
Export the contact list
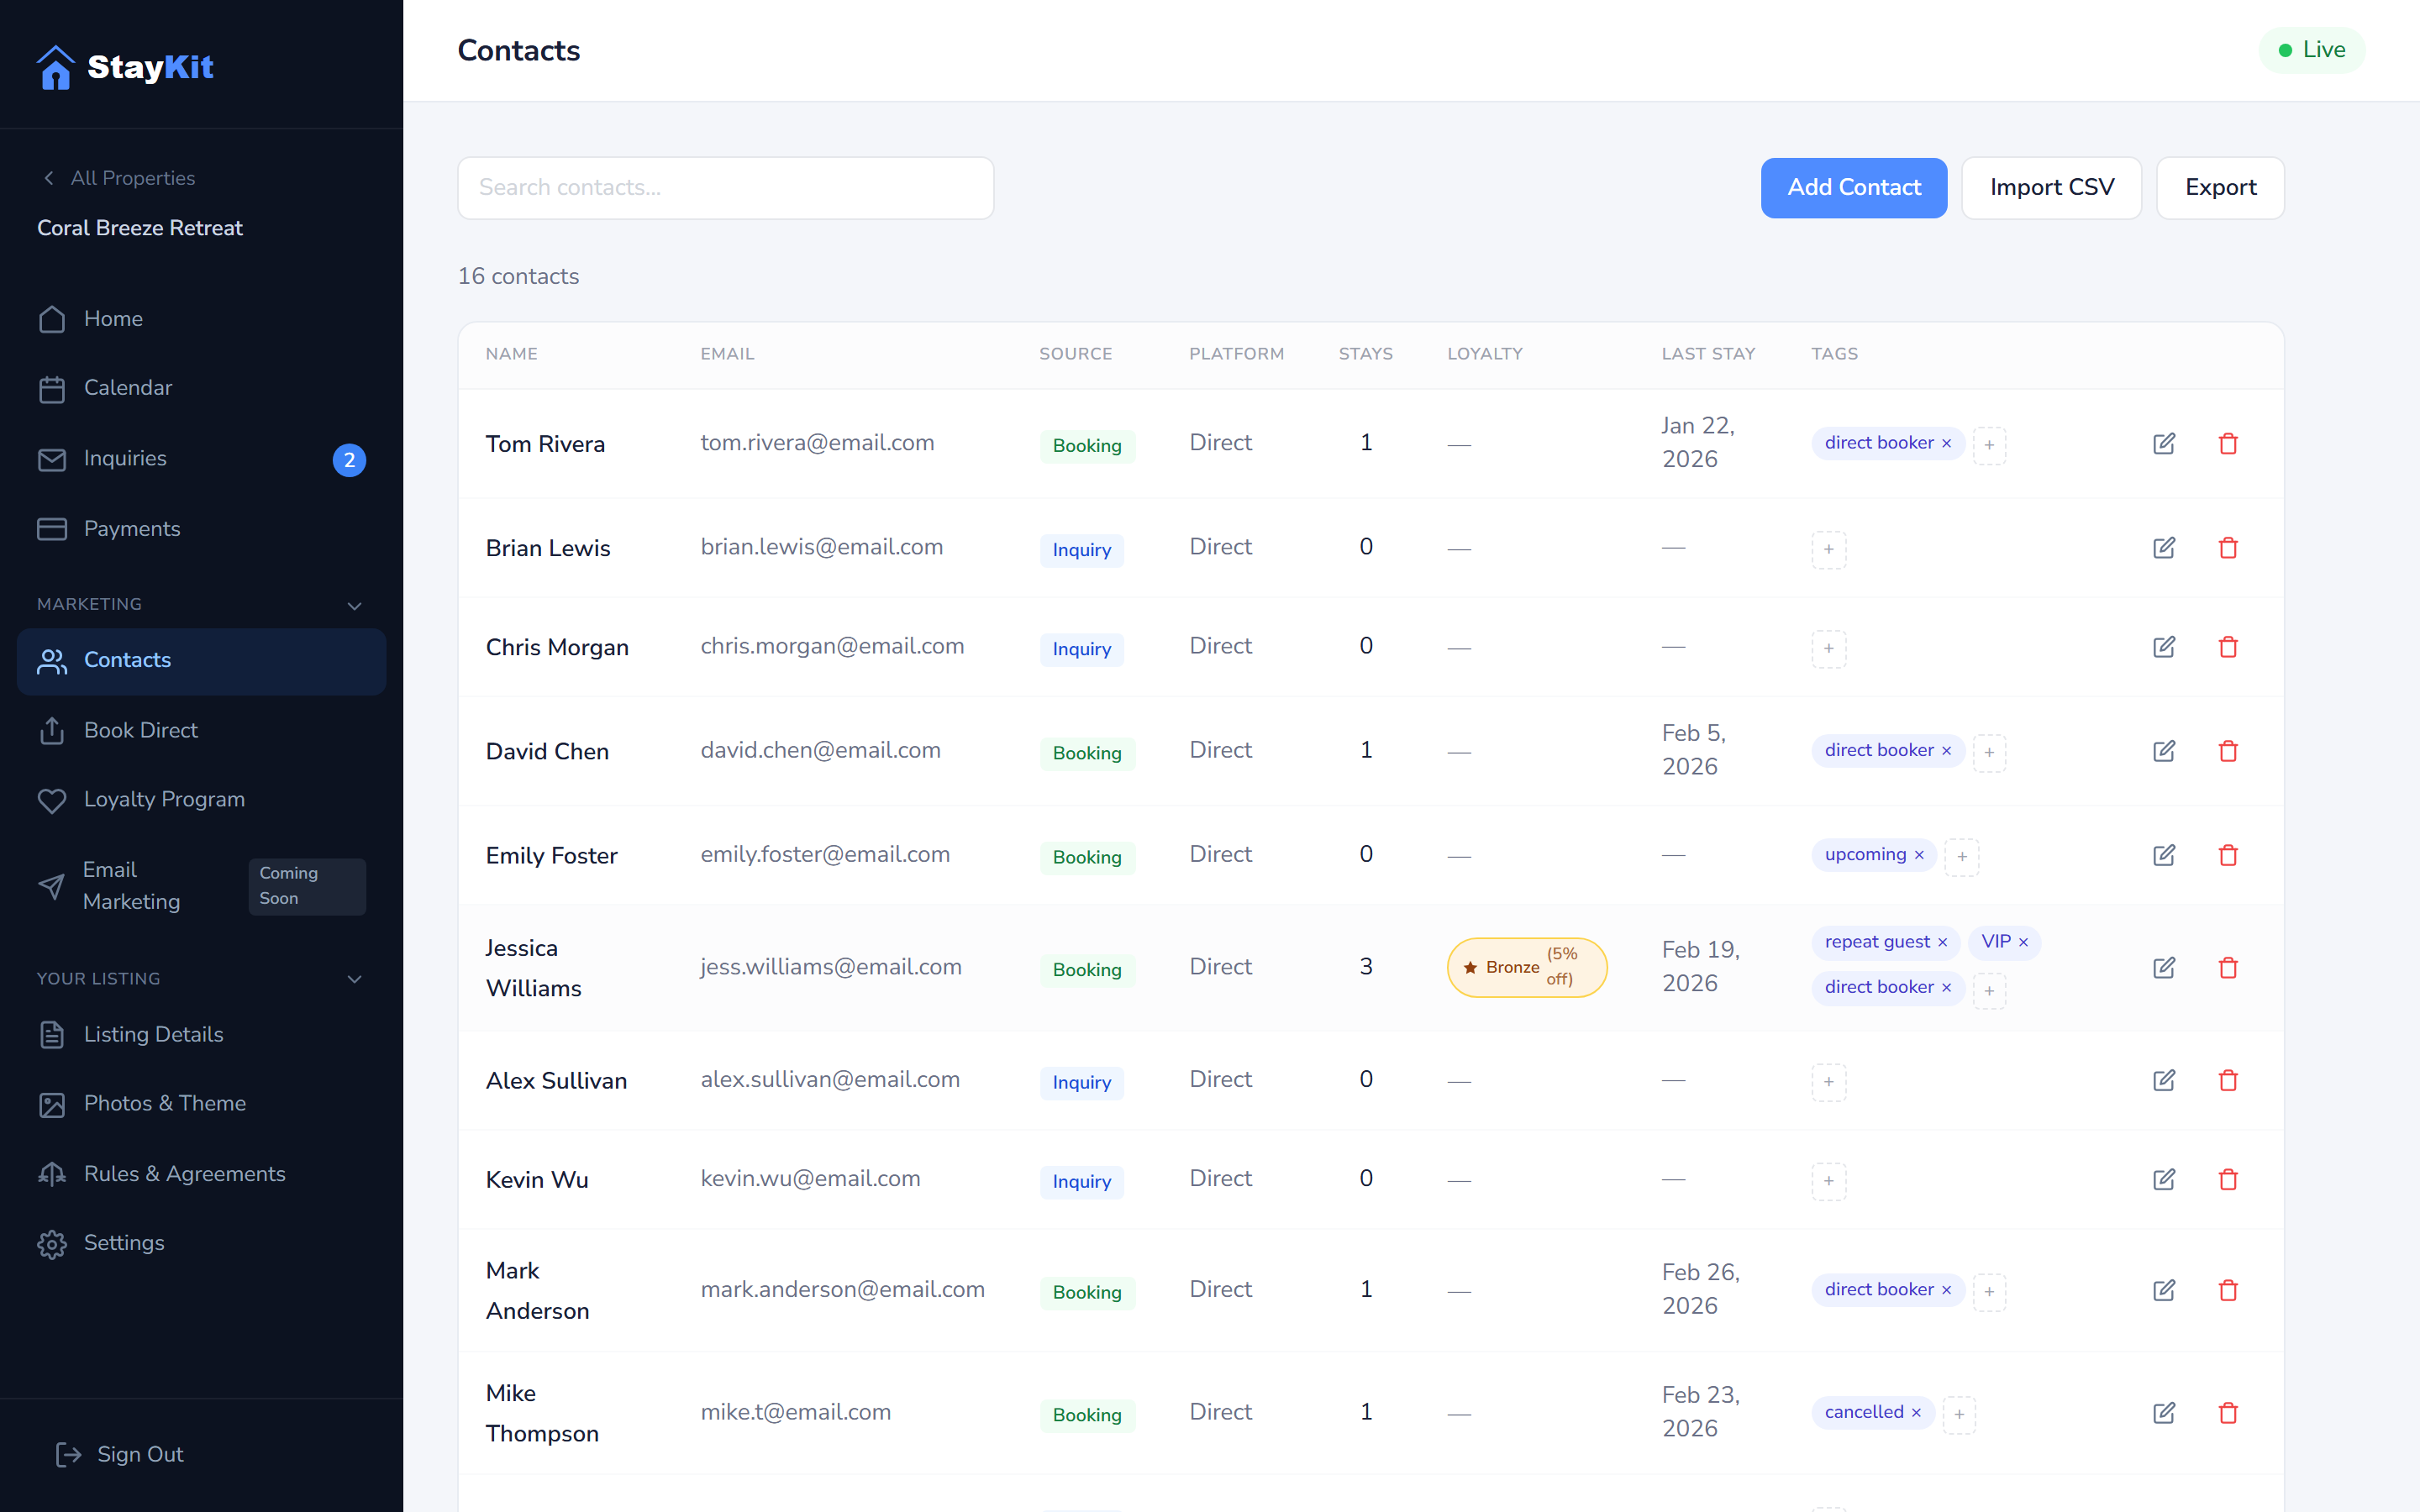click(2220, 187)
